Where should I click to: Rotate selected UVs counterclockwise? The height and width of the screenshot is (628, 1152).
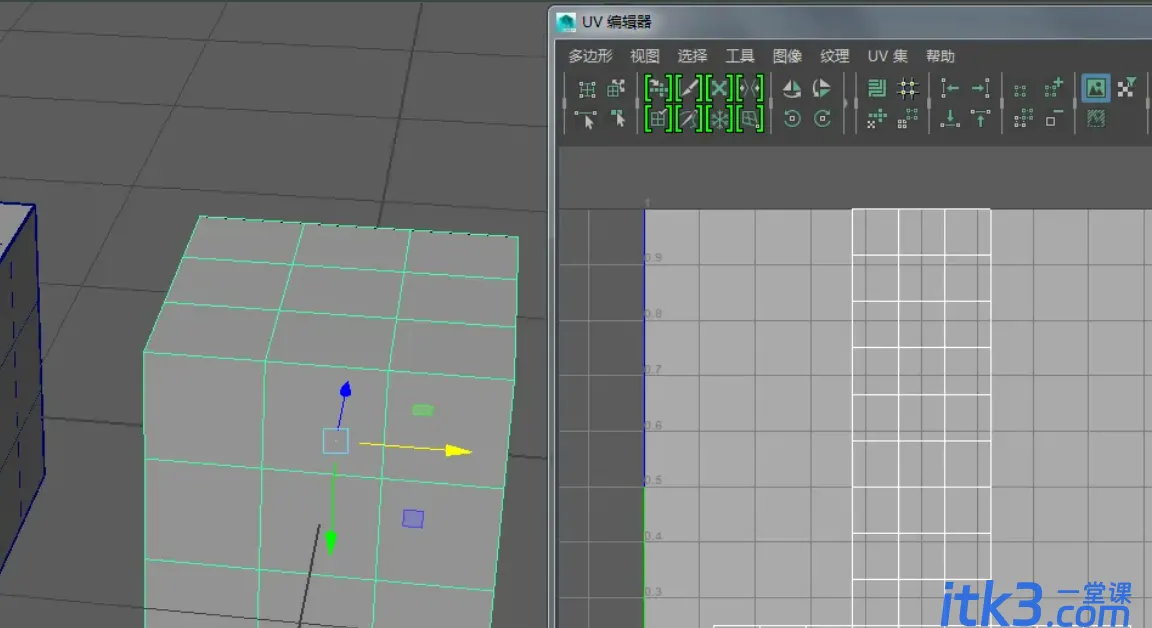point(792,119)
